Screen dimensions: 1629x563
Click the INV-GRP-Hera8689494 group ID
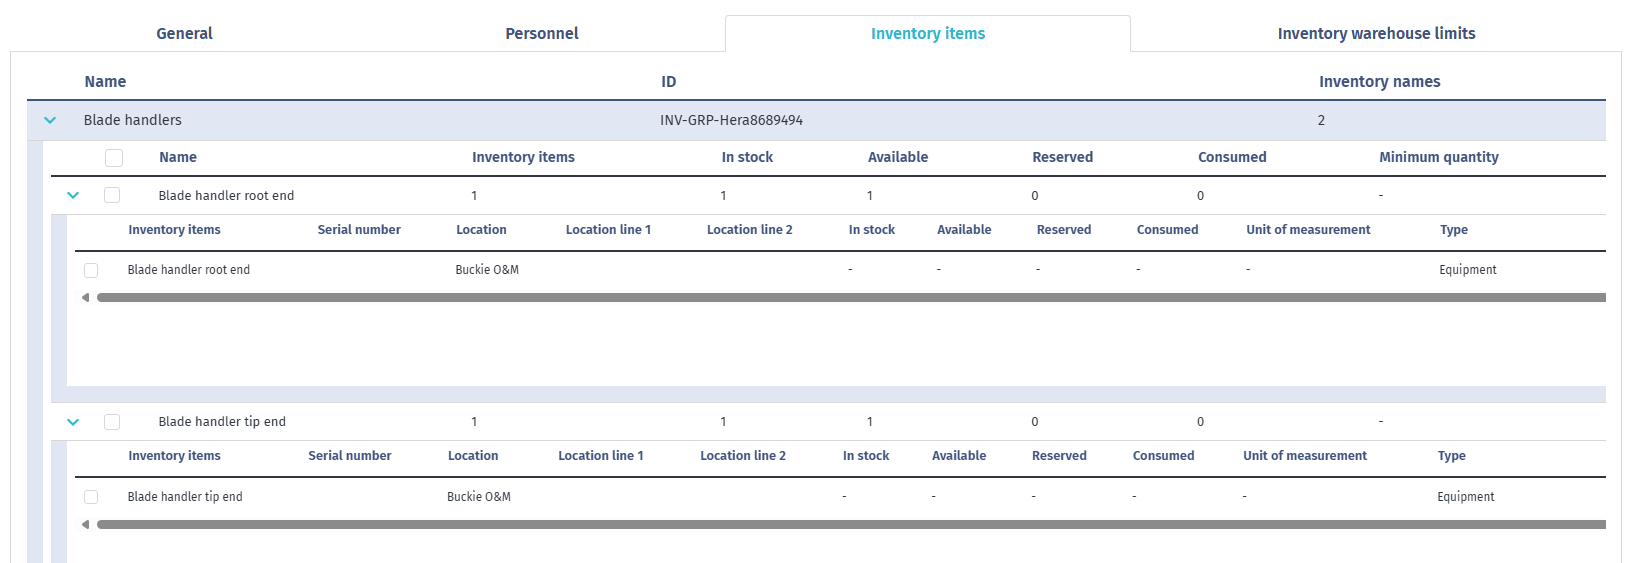731,120
